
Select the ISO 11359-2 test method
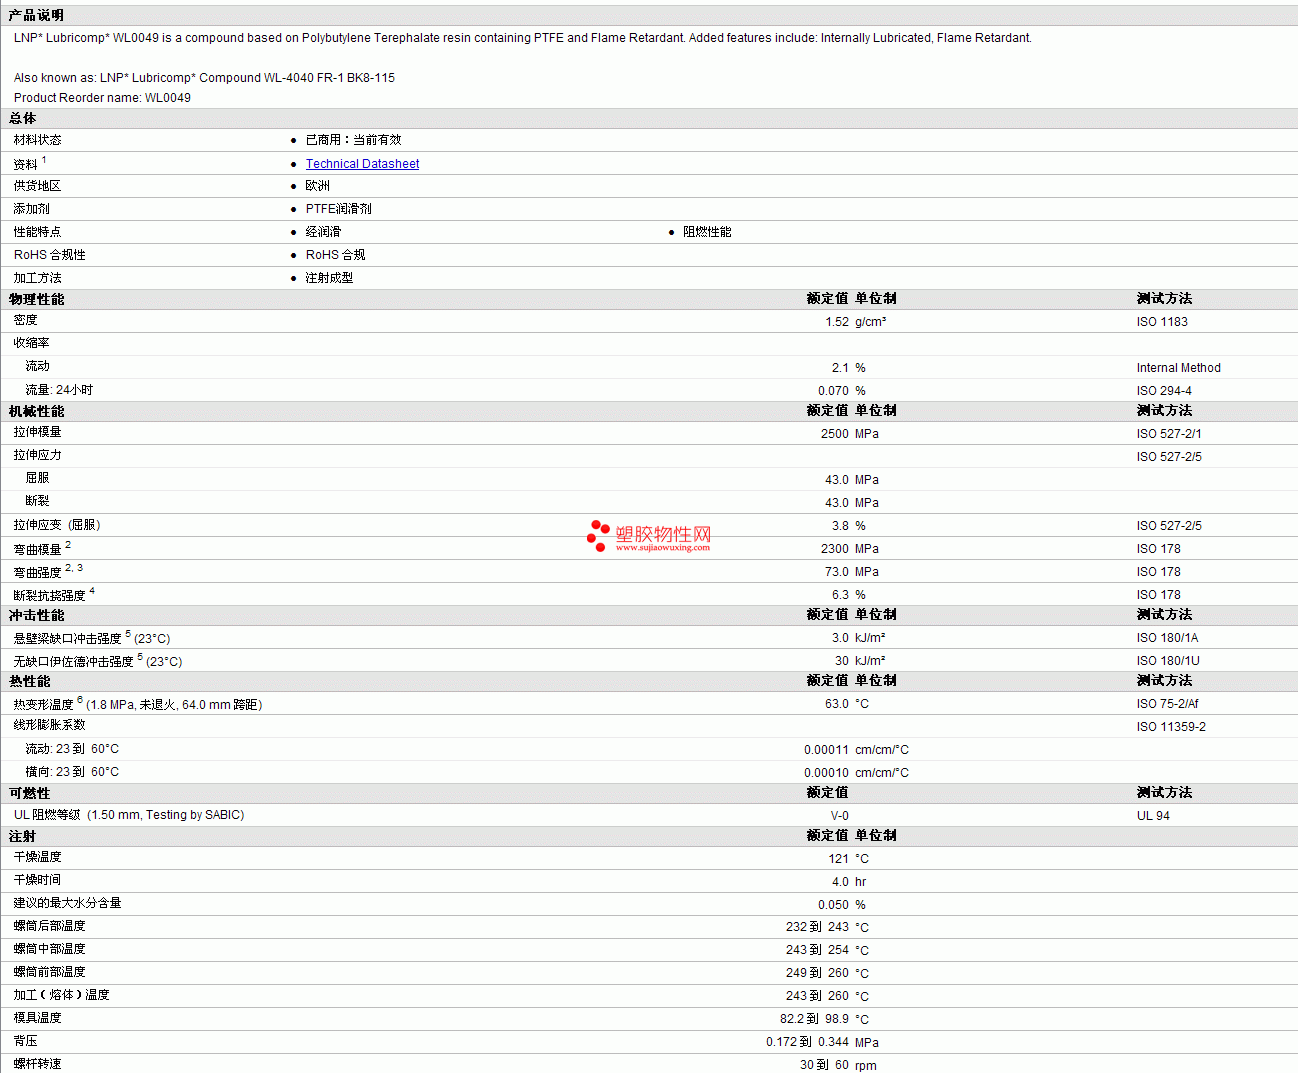coord(1171,727)
